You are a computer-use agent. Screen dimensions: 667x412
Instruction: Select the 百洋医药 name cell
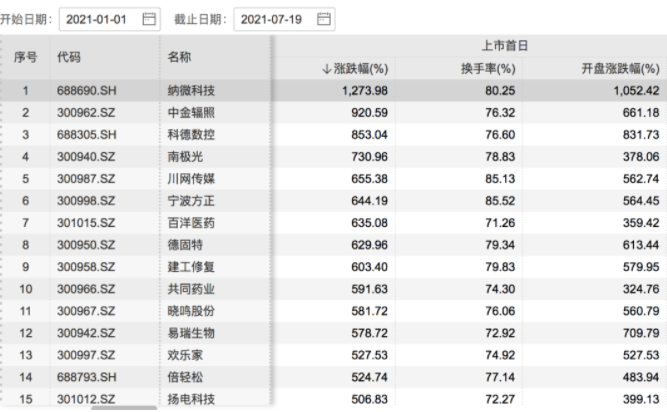[191, 223]
